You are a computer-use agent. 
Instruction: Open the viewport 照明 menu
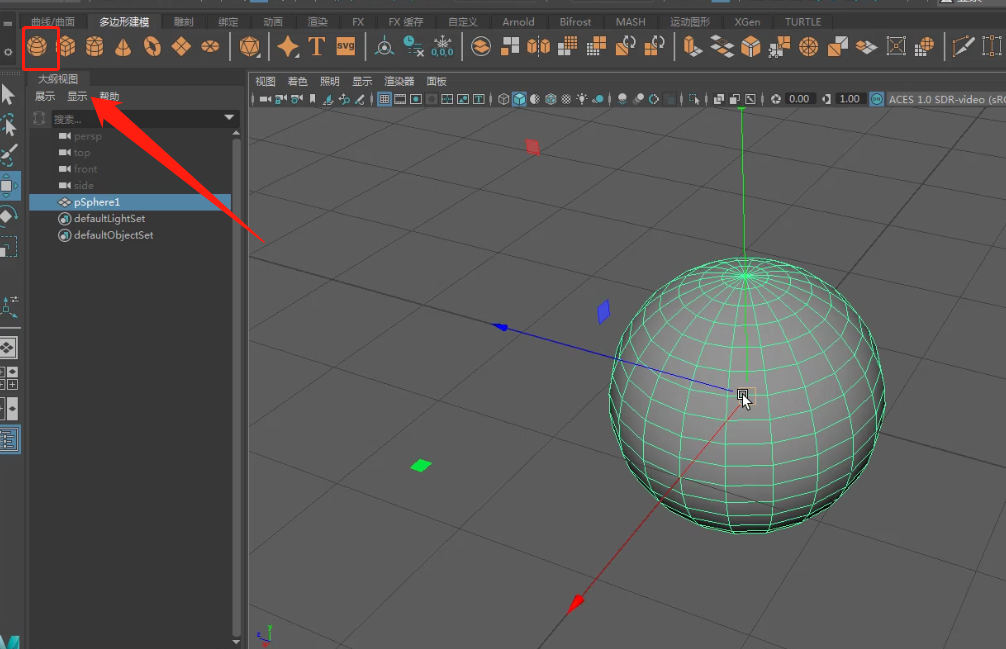[329, 81]
